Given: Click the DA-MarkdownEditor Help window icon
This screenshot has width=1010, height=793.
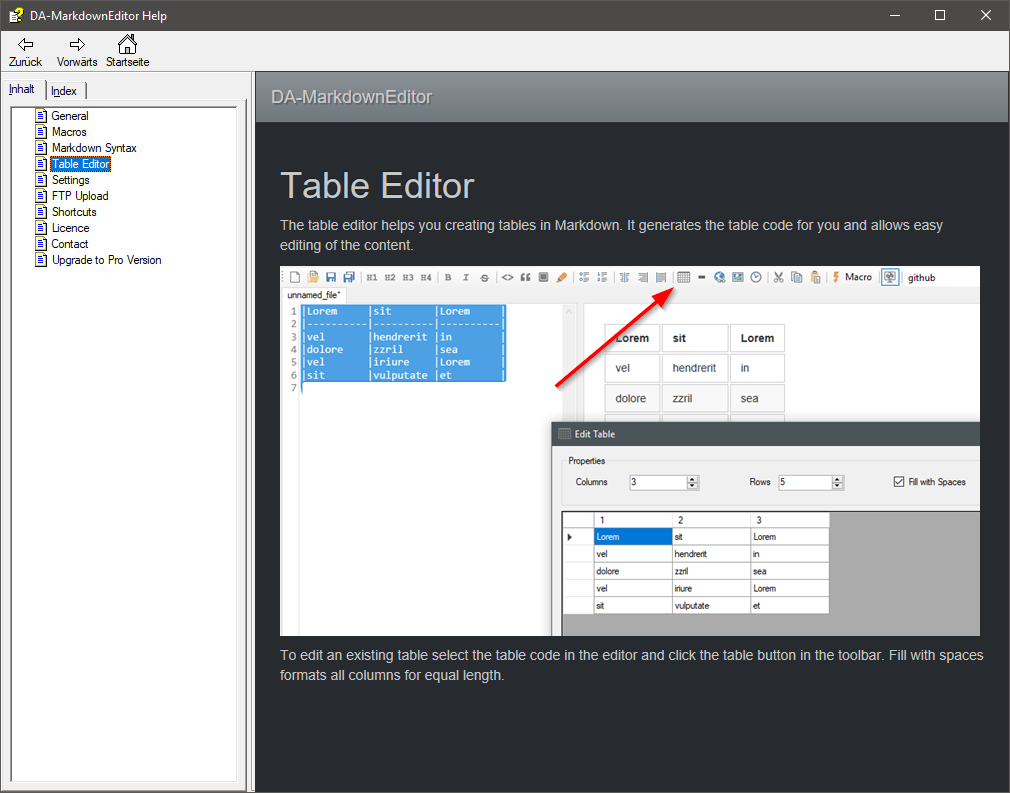Looking at the screenshot, I should point(16,15).
